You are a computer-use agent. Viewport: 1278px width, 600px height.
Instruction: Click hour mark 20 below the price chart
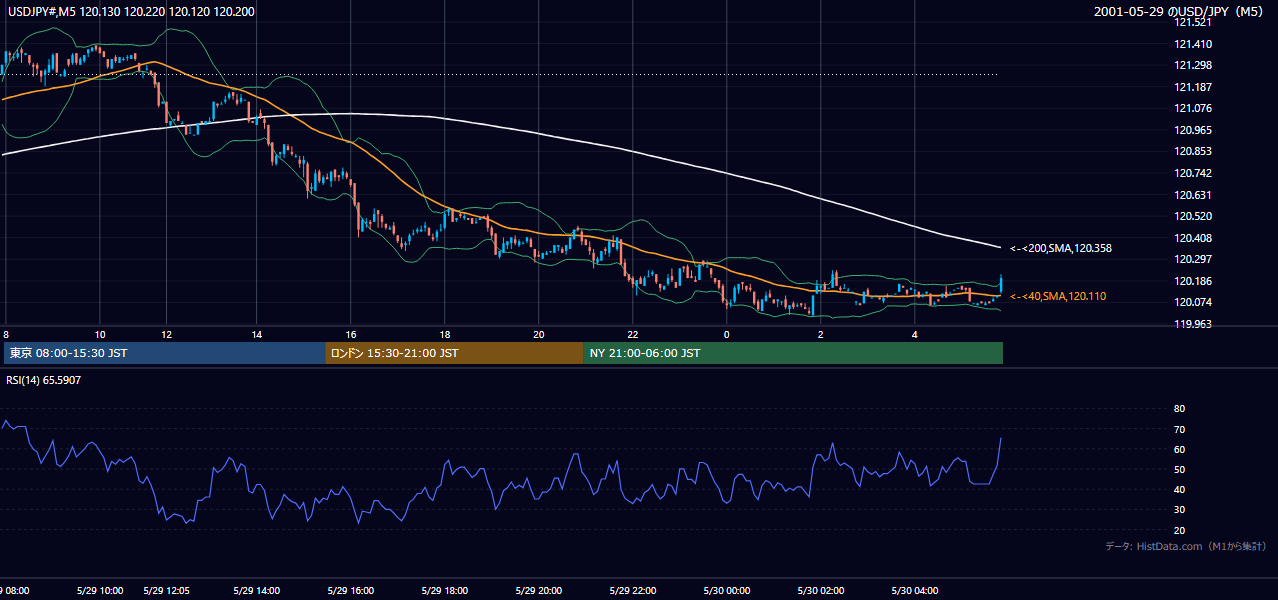(x=539, y=334)
